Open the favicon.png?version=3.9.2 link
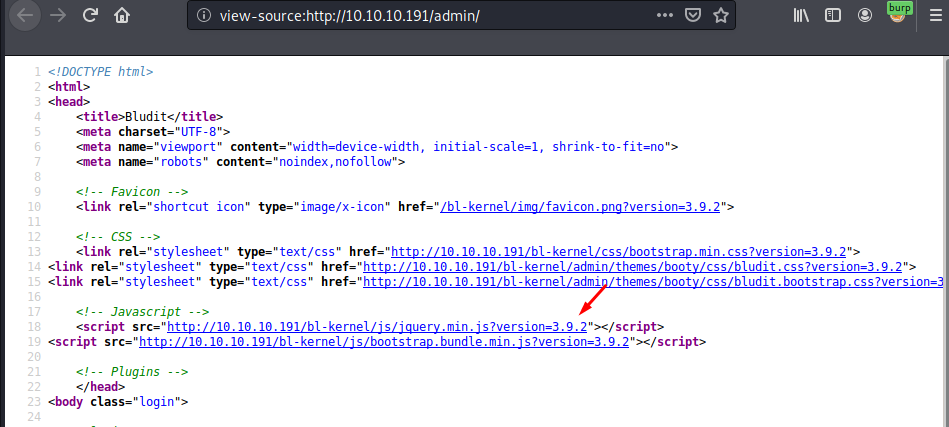949x427 pixels. tap(580, 207)
